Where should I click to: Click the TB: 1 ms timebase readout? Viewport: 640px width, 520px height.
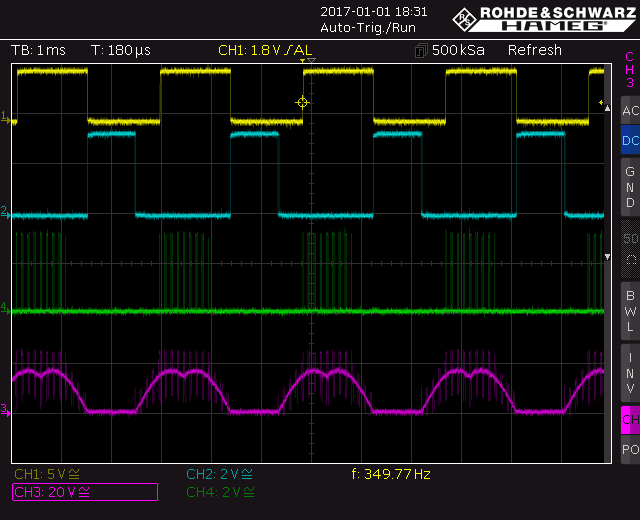point(38,50)
